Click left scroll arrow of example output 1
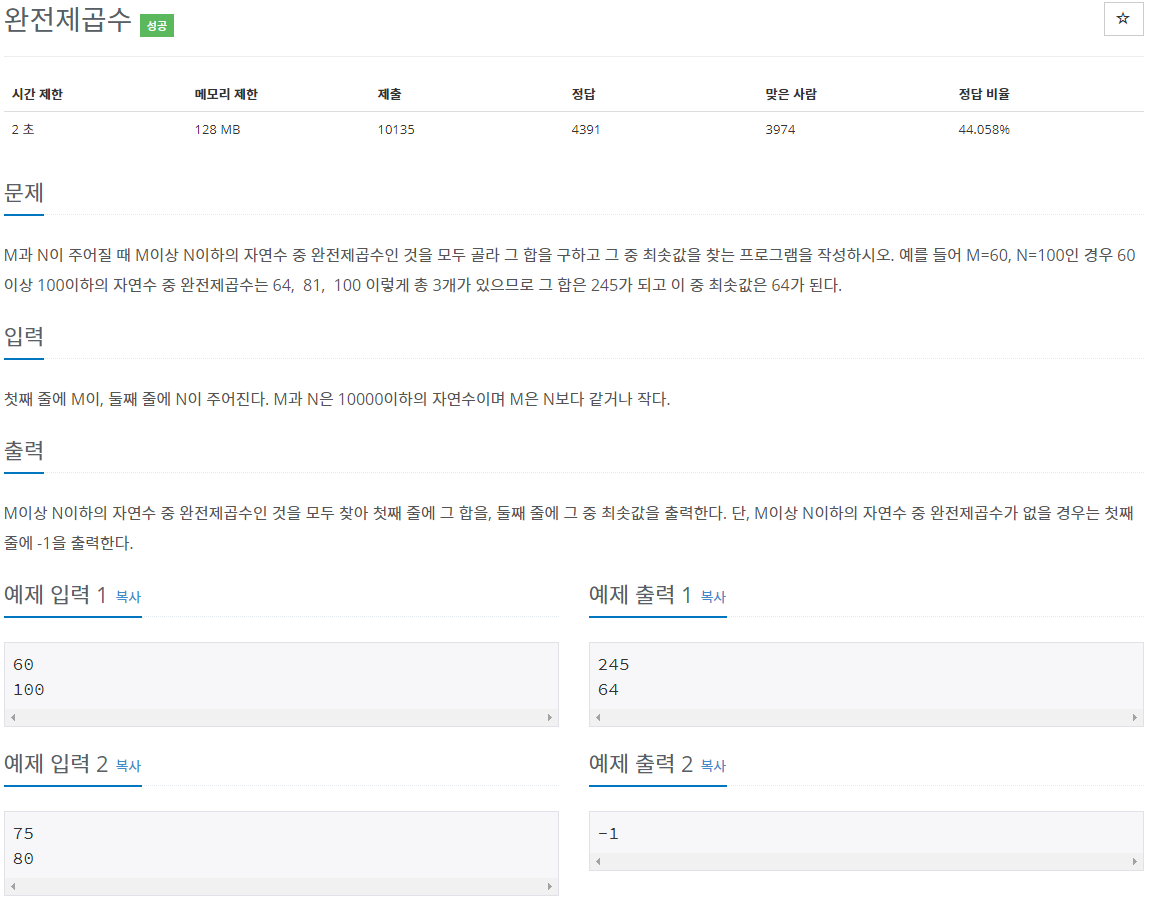 point(598,717)
